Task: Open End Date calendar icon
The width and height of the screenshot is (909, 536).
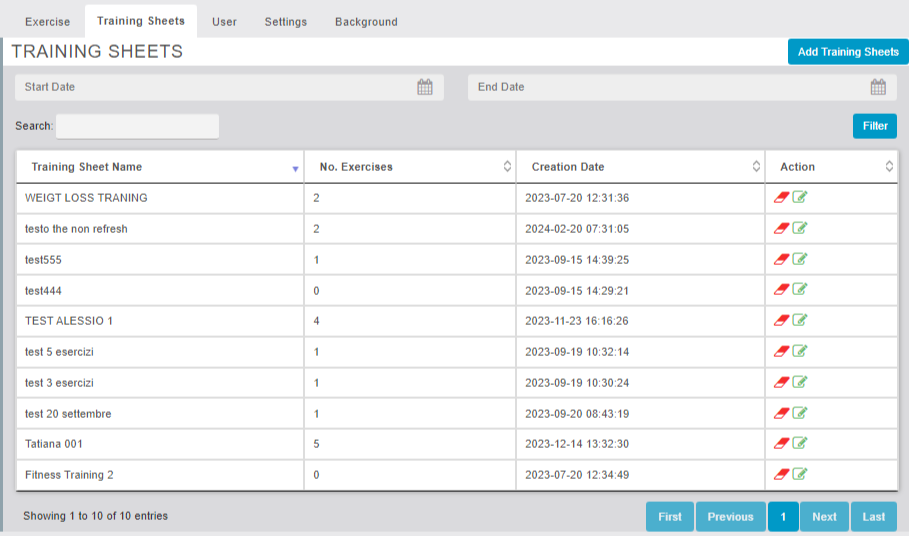Action: pos(878,87)
